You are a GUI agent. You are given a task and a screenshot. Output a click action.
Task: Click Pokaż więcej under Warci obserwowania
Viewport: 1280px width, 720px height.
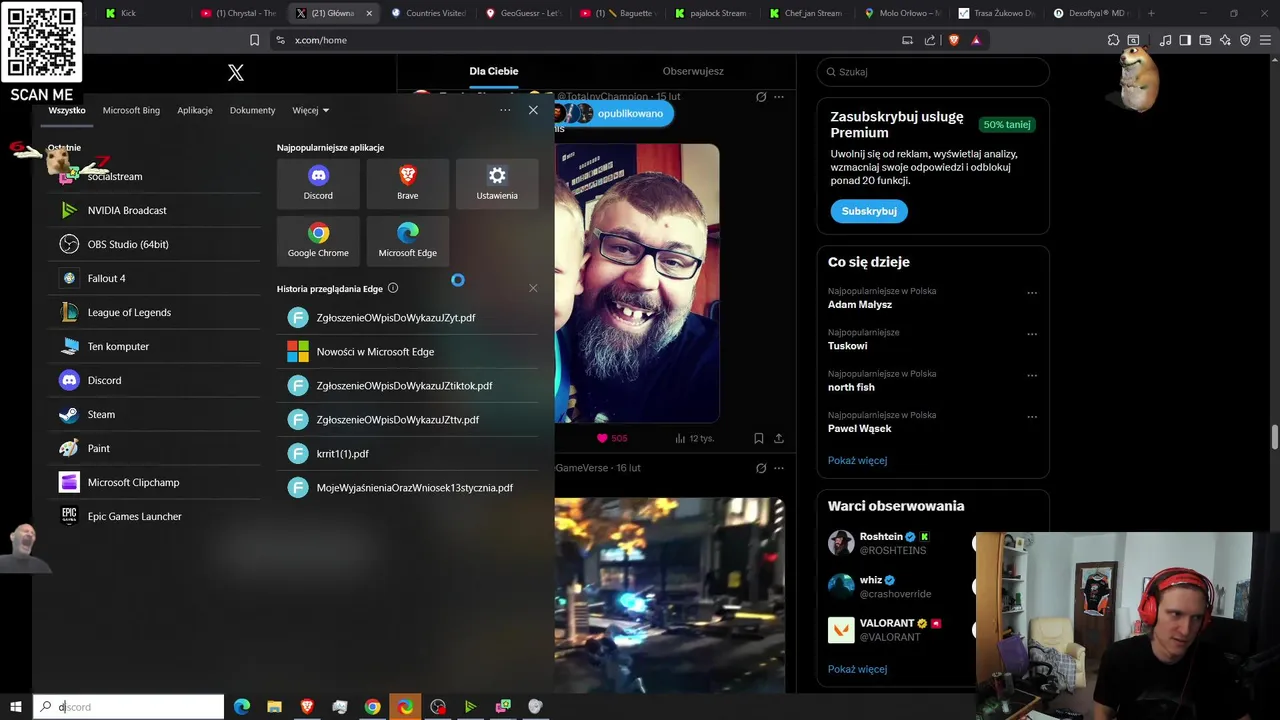(x=857, y=669)
